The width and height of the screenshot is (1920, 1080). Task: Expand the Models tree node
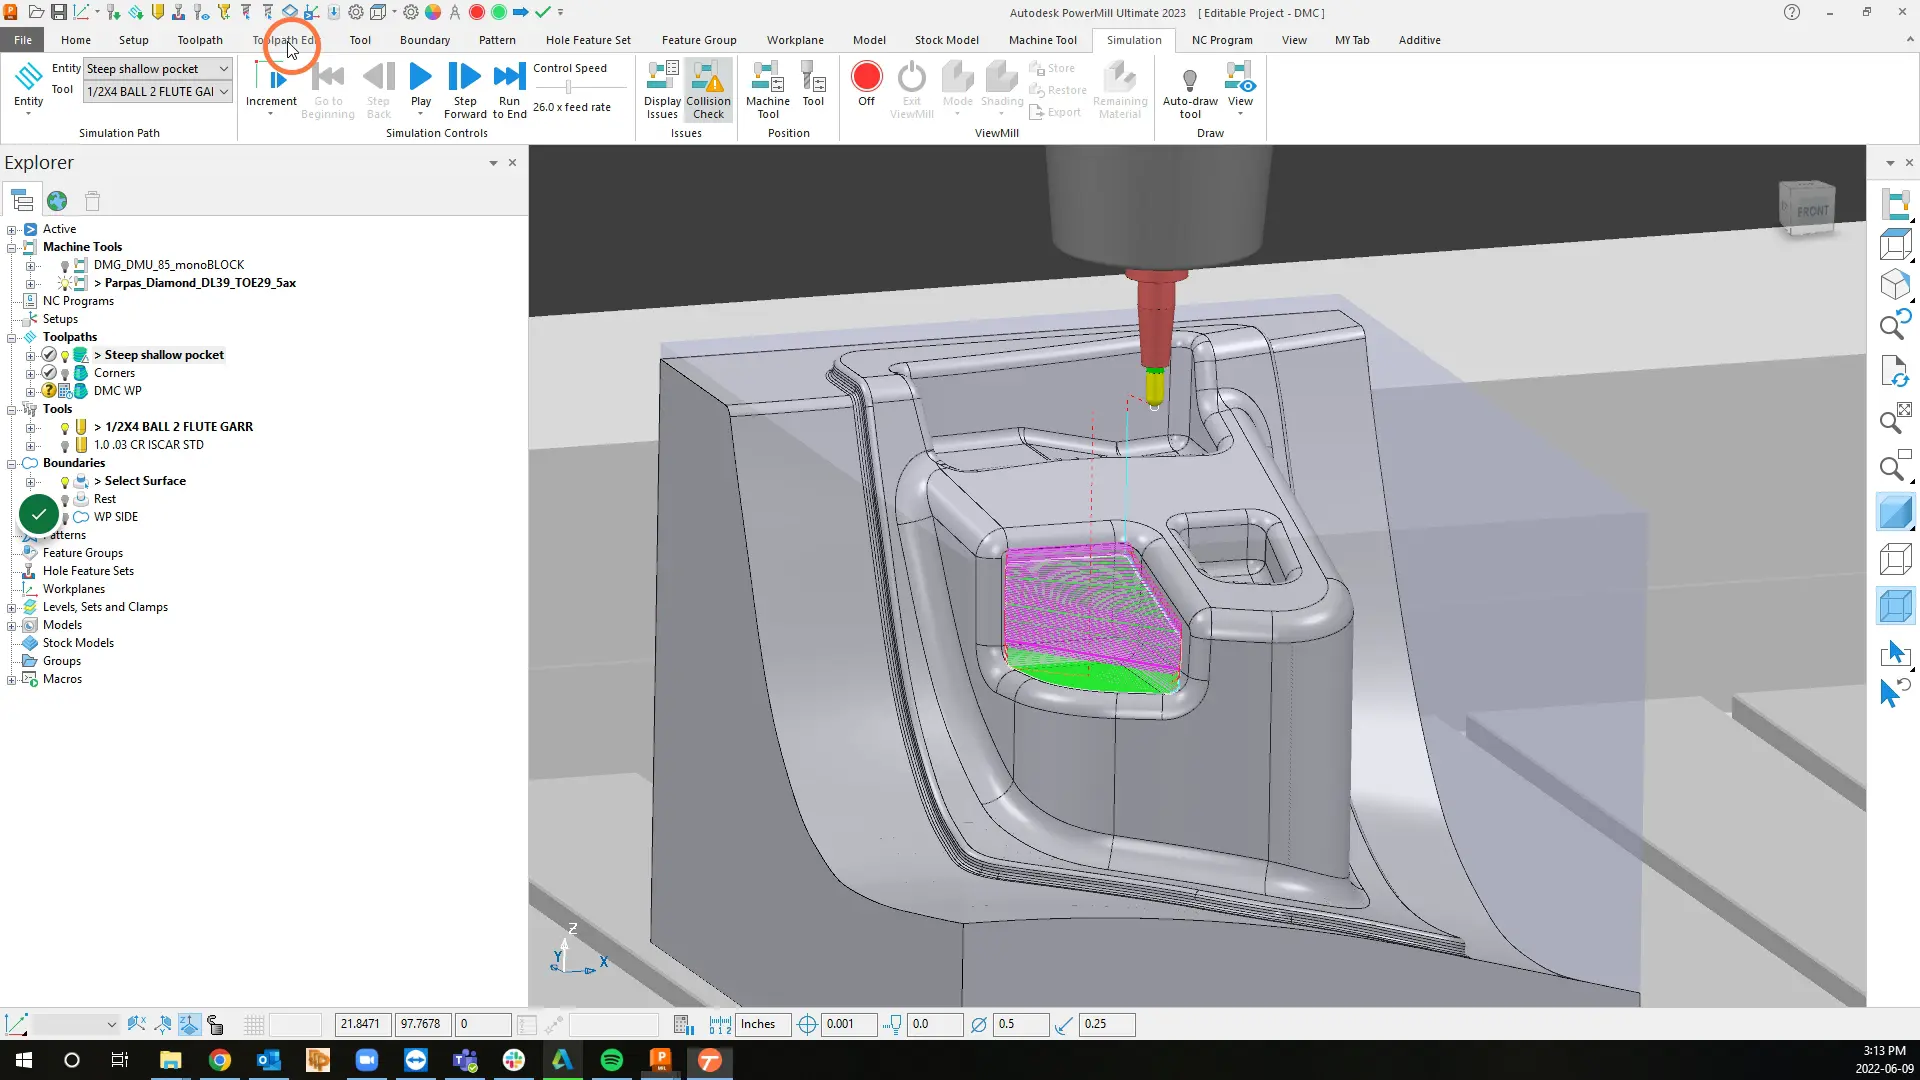point(12,626)
